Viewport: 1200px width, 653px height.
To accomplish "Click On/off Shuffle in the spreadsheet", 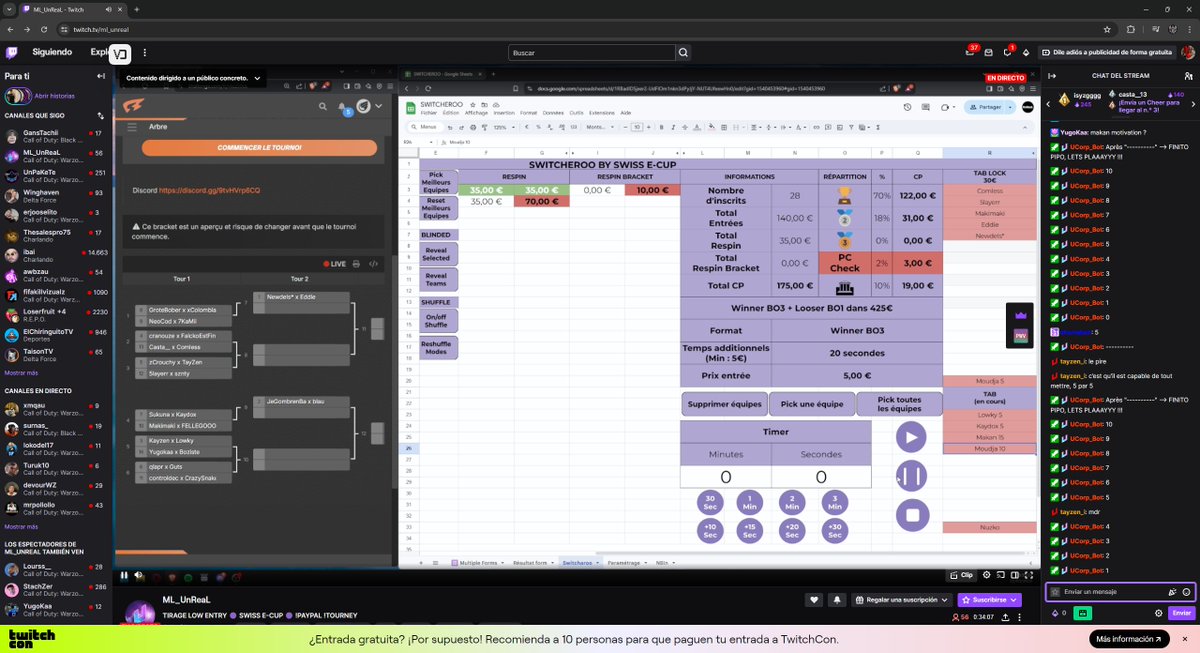I will [x=436, y=320].
